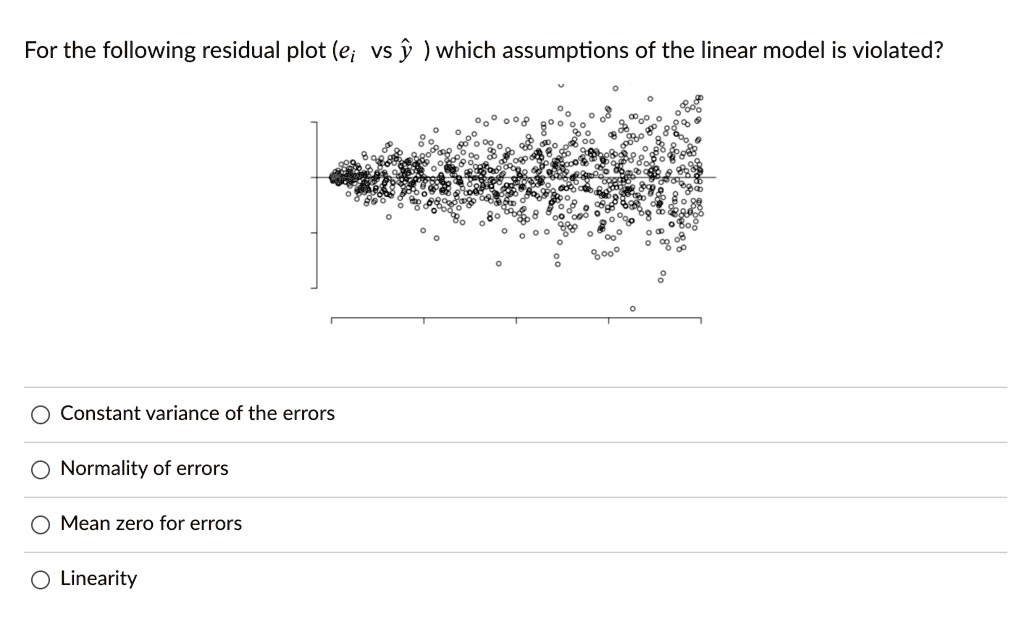The image size is (1024, 627).
Task: Click the horizontal axis of the residual plot
Action: pos(515,320)
